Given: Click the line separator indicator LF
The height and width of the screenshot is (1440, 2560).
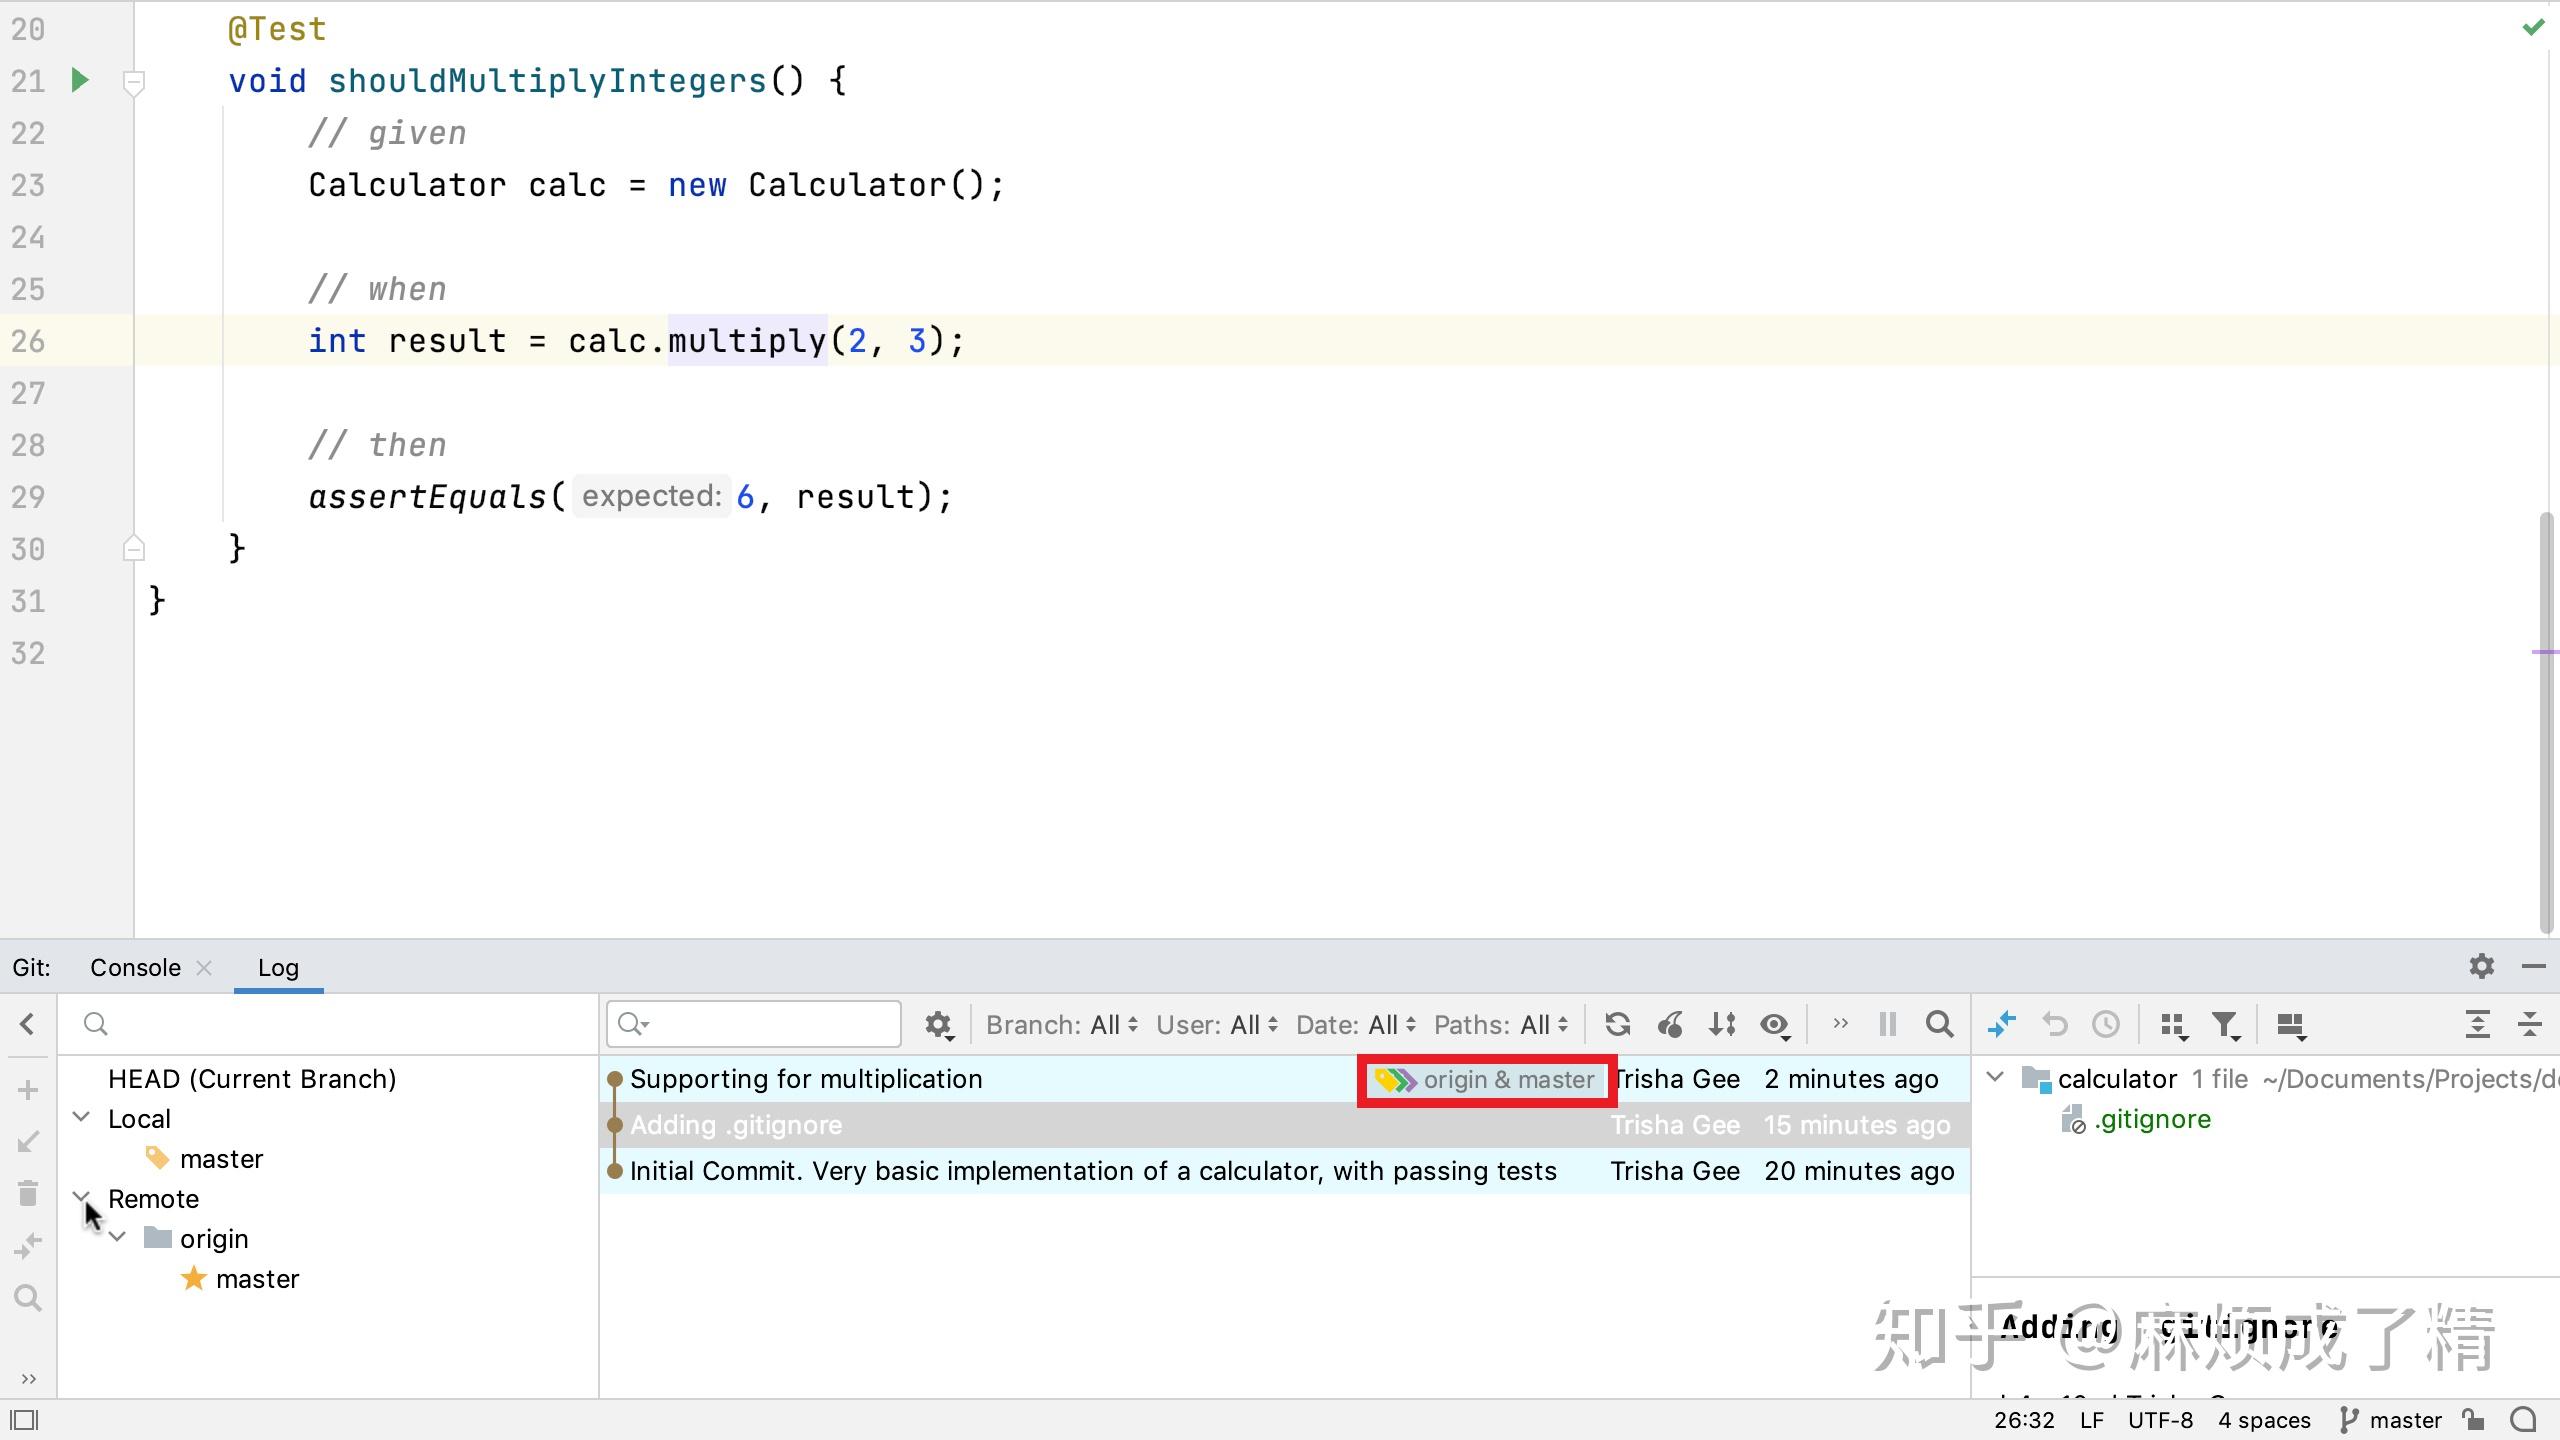Looking at the screenshot, I should point(2090,1419).
